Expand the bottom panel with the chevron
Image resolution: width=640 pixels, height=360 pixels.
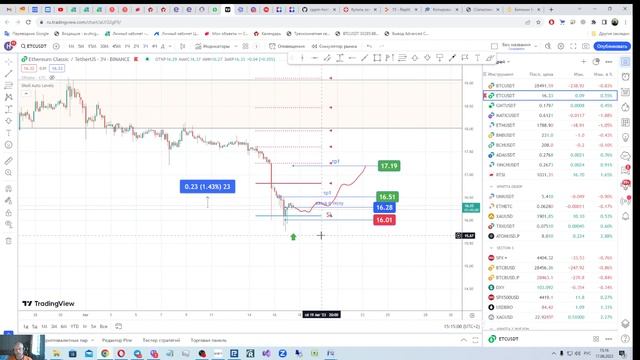464,340
